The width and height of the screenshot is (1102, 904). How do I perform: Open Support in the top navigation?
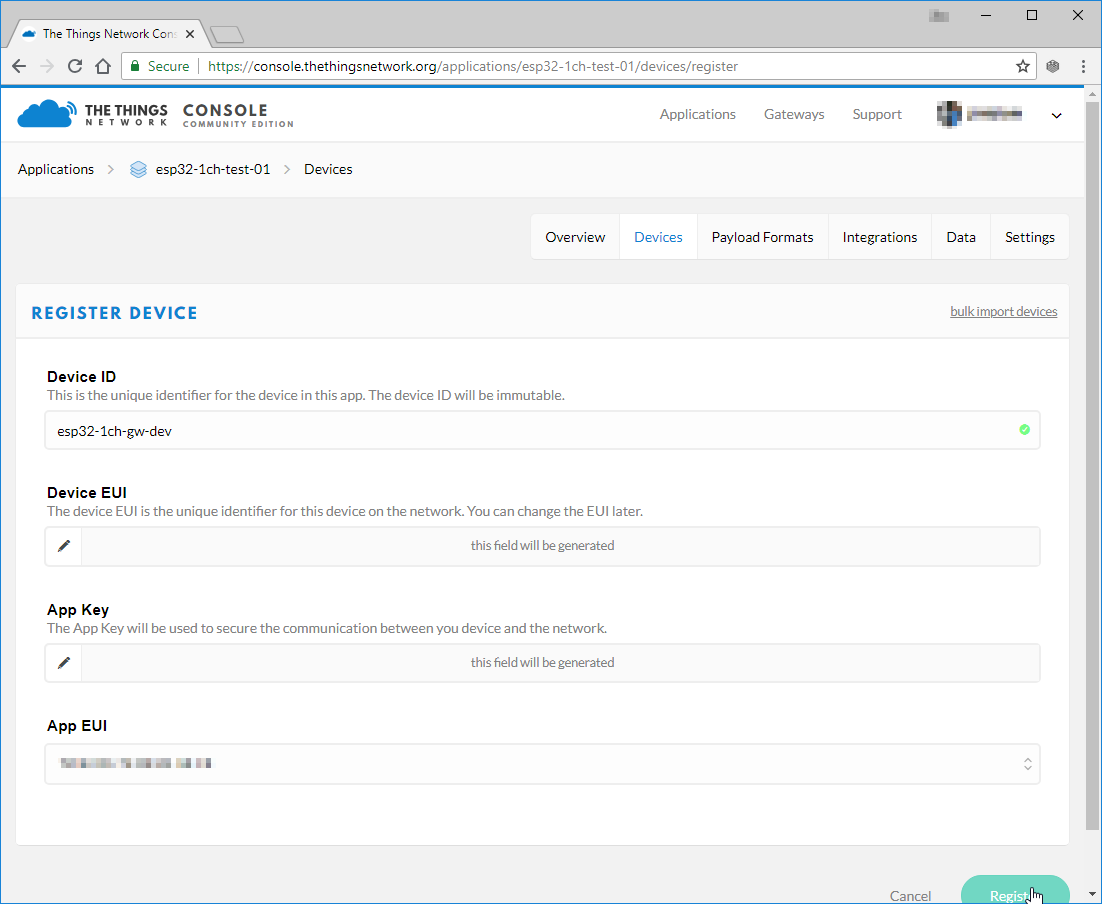coord(877,114)
